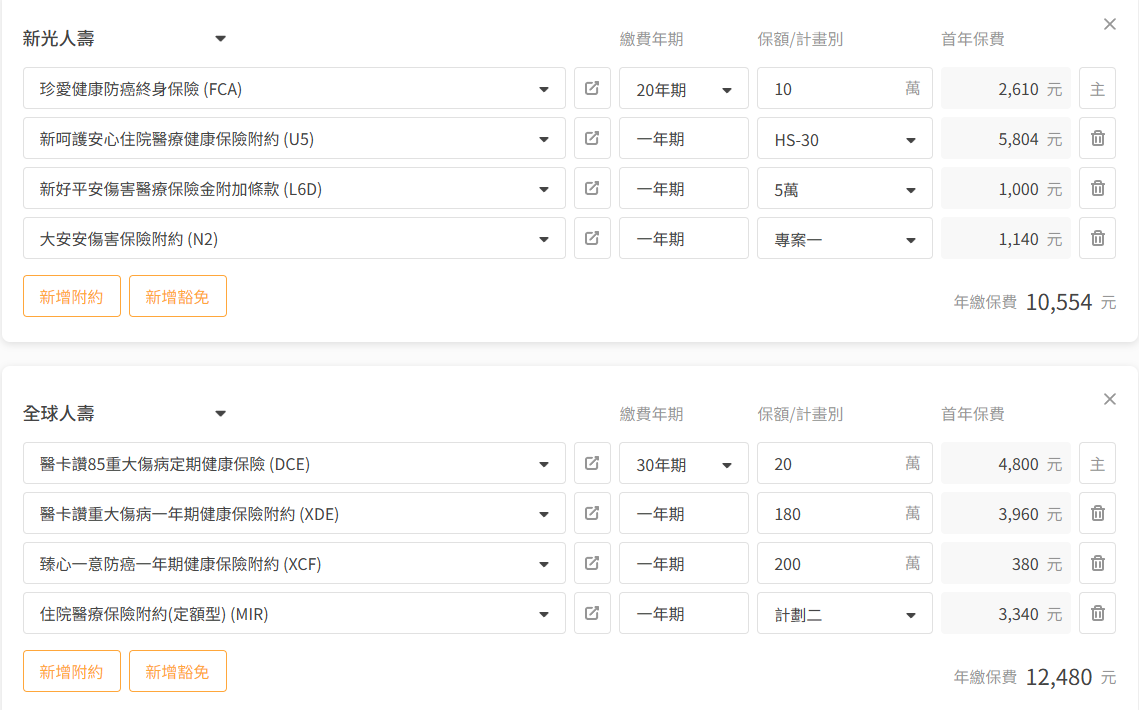Open the 30年期 payment term dropdown
The height and width of the screenshot is (710, 1139).
pos(684,464)
